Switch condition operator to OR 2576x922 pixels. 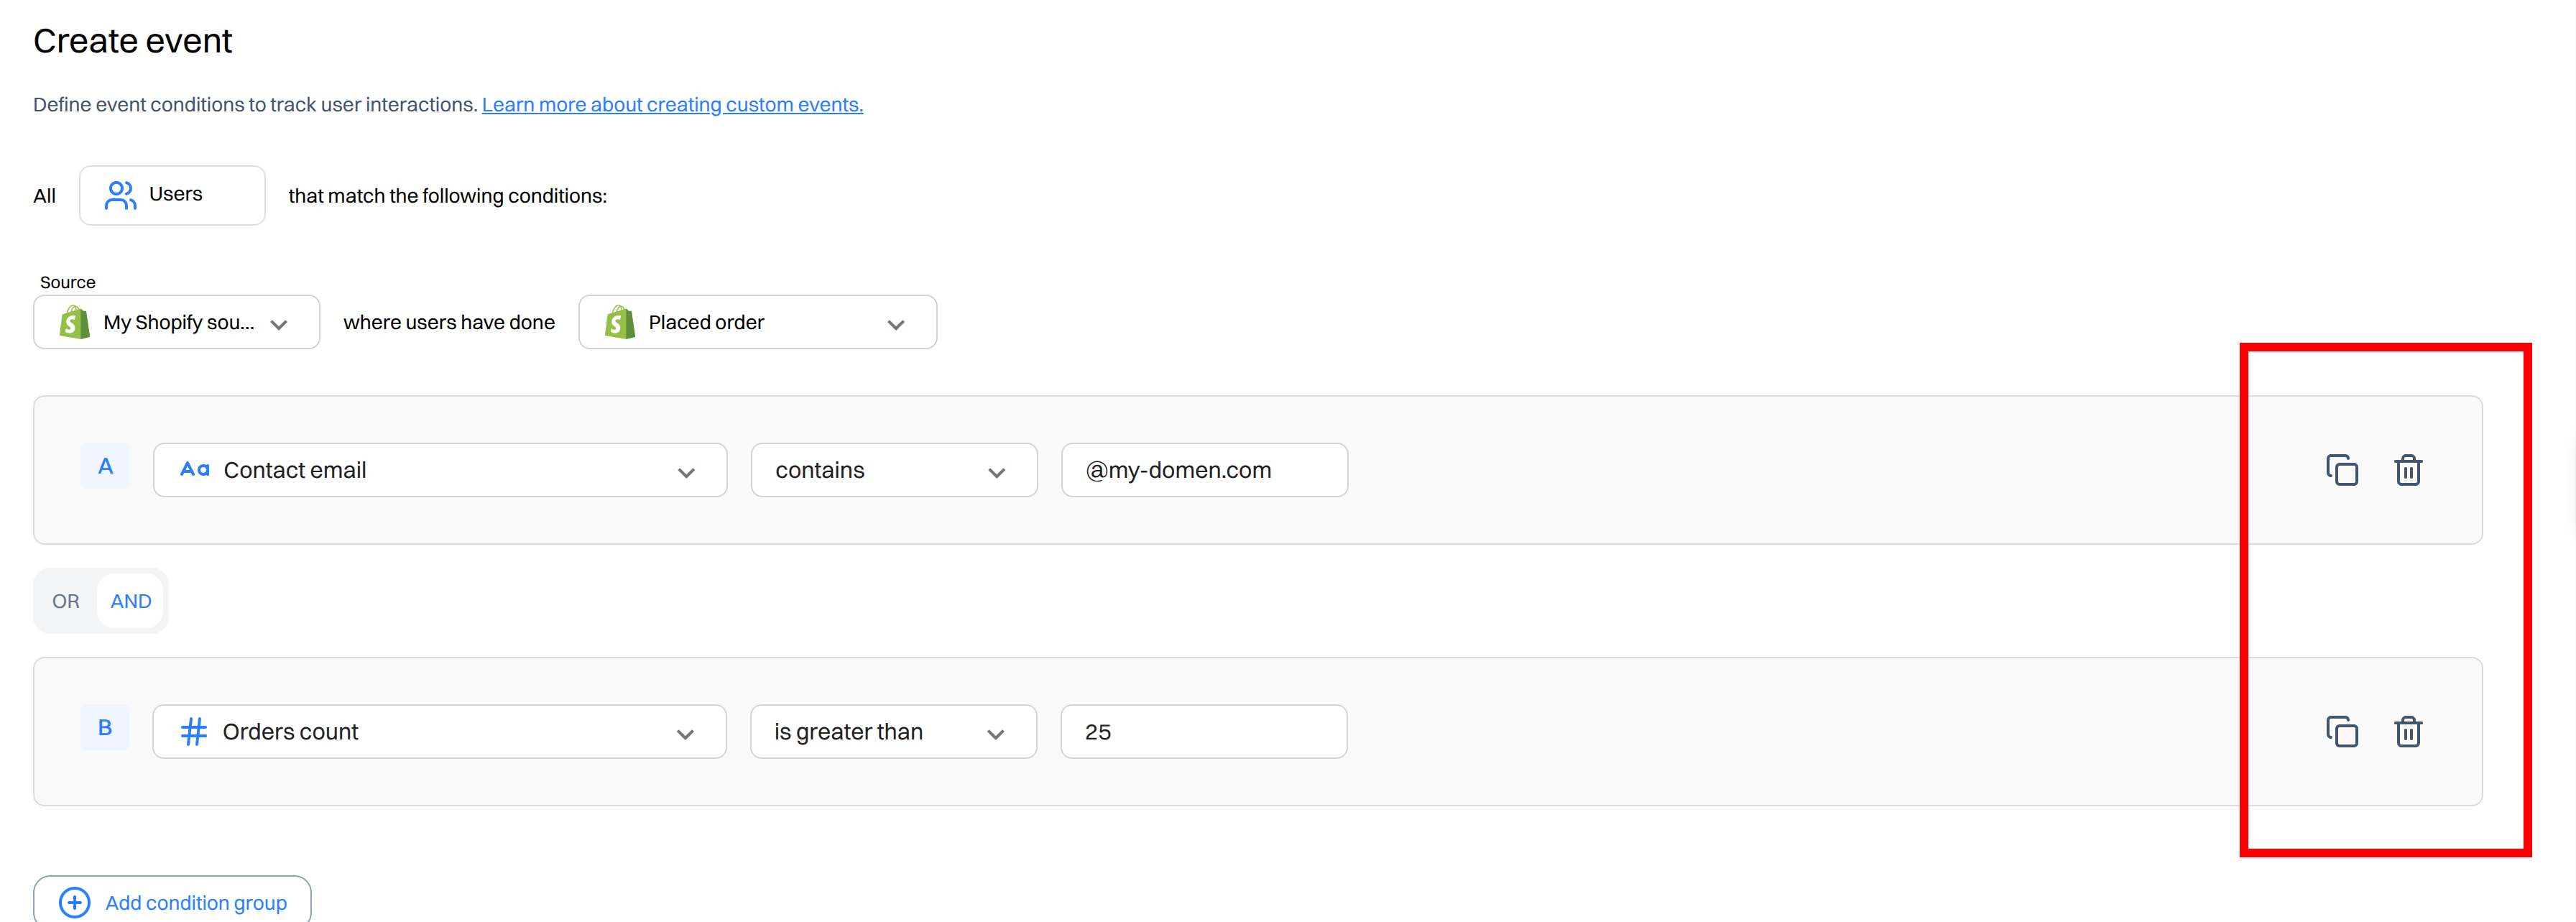tap(66, 601)
